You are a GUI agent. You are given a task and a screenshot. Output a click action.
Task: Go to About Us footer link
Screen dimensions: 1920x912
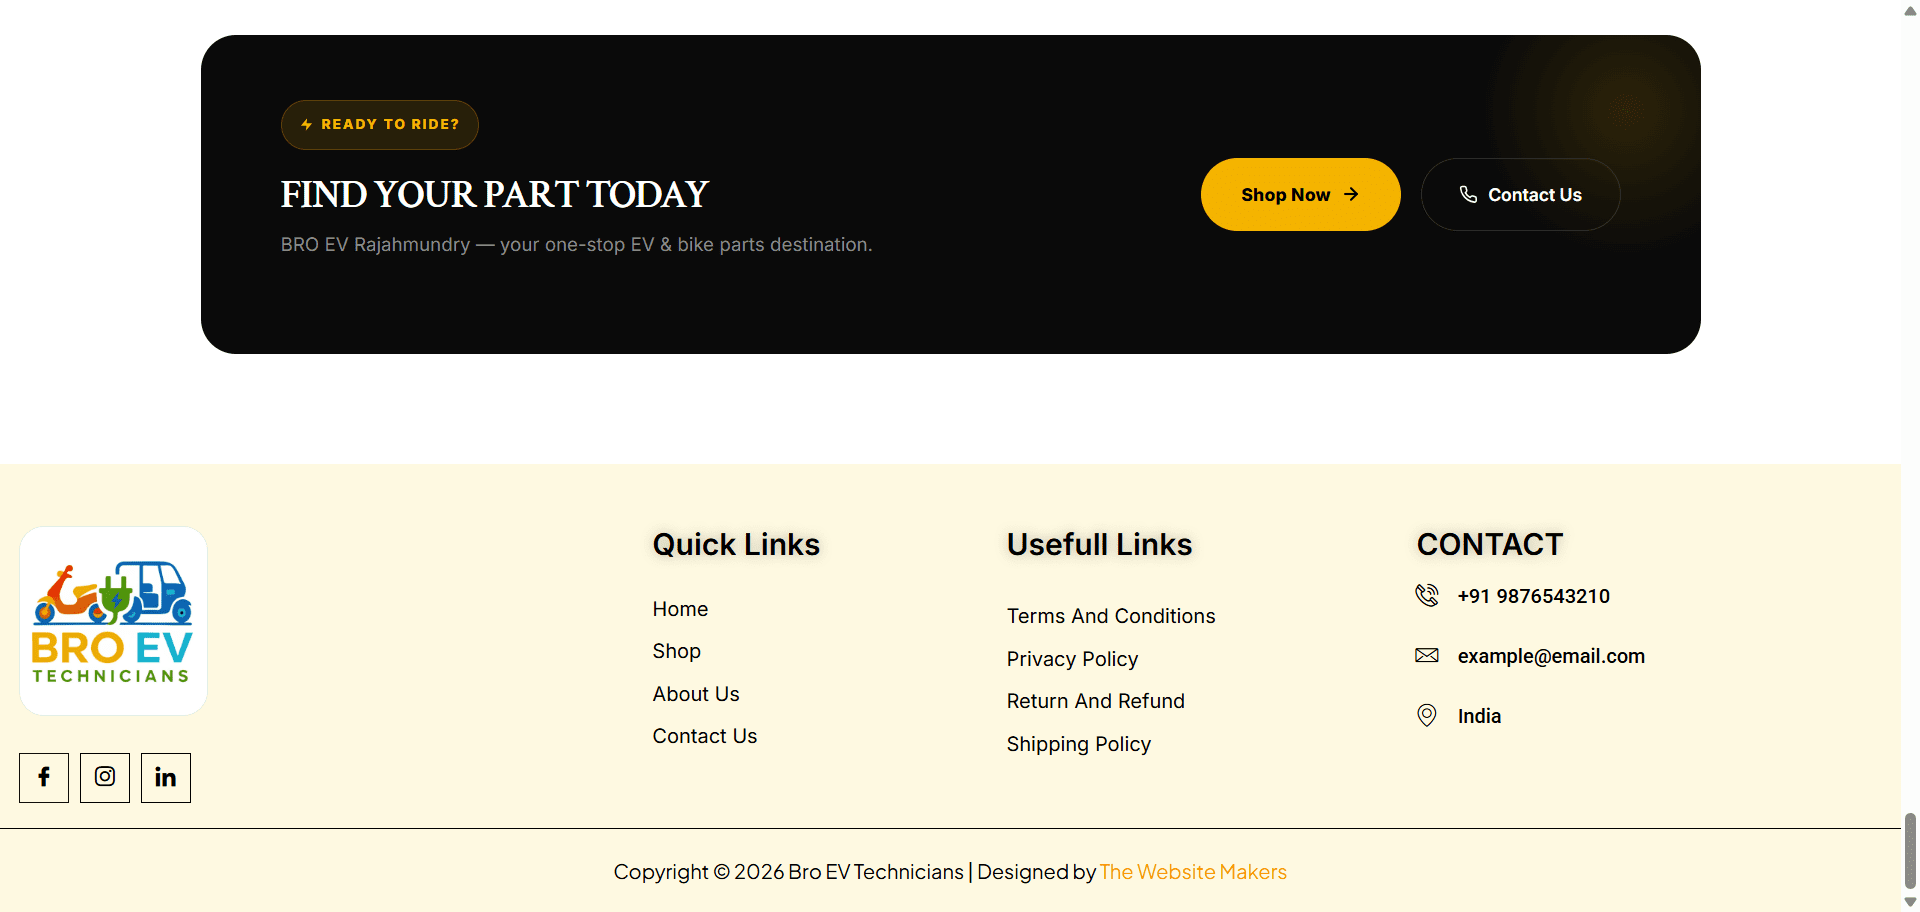(x=696, y=694)
